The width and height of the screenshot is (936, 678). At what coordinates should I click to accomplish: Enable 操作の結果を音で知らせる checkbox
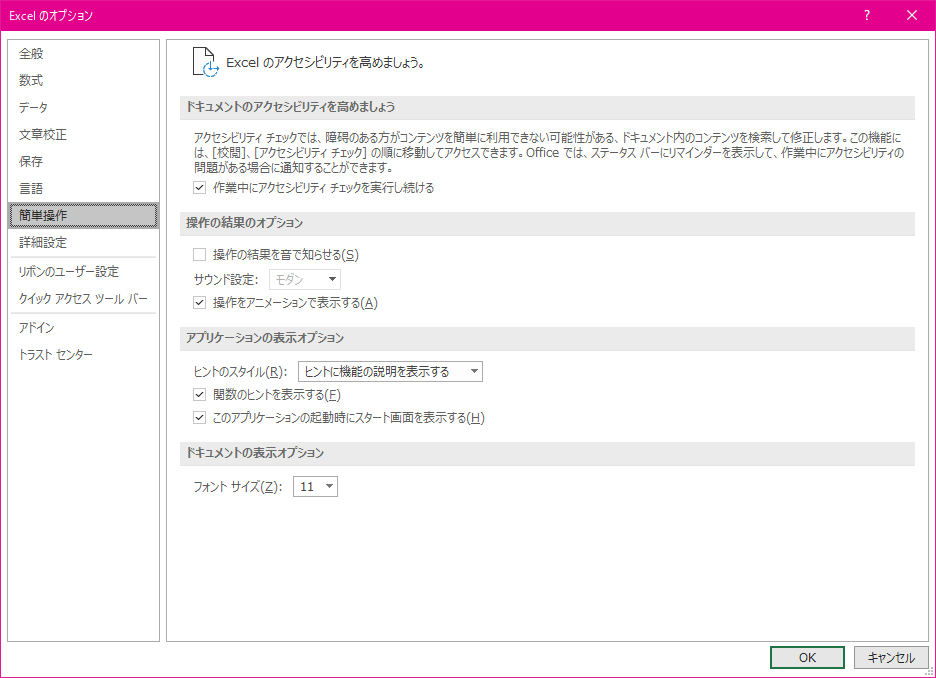[x=199, y=255]
